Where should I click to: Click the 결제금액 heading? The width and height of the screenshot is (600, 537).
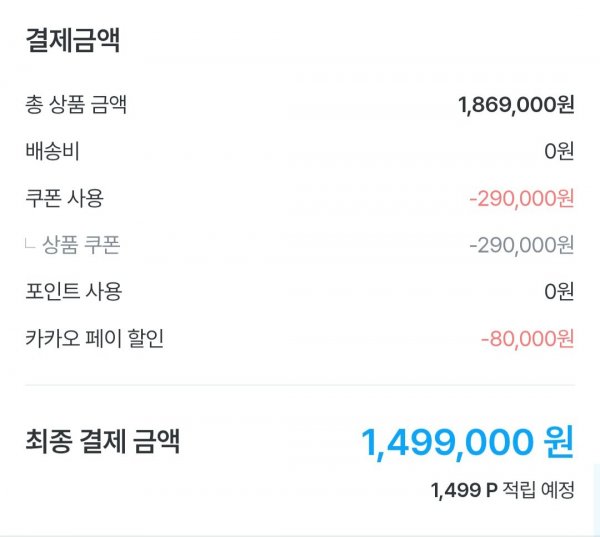tap(73, 40)
